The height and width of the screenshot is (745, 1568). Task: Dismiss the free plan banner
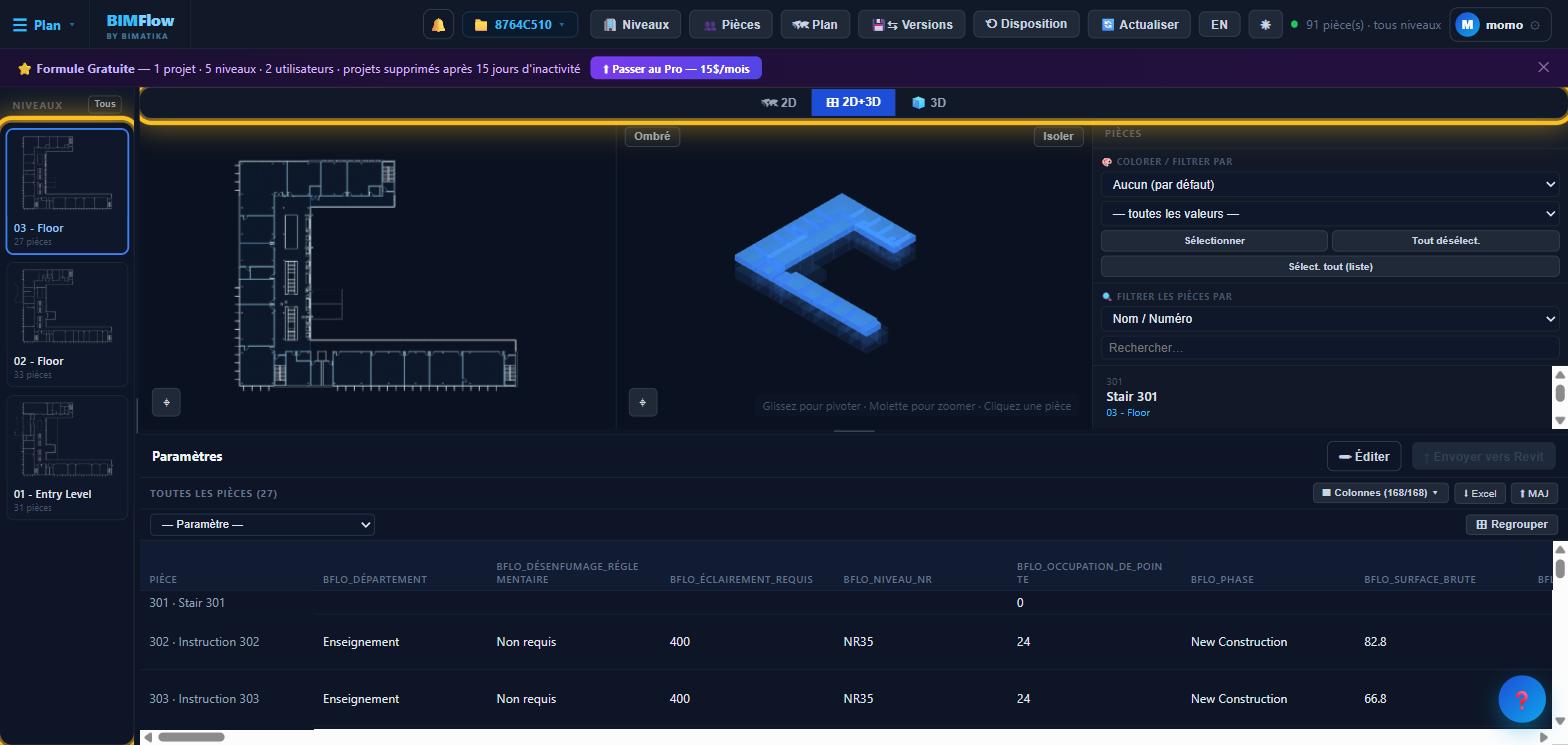click(x=1544, y=68)
